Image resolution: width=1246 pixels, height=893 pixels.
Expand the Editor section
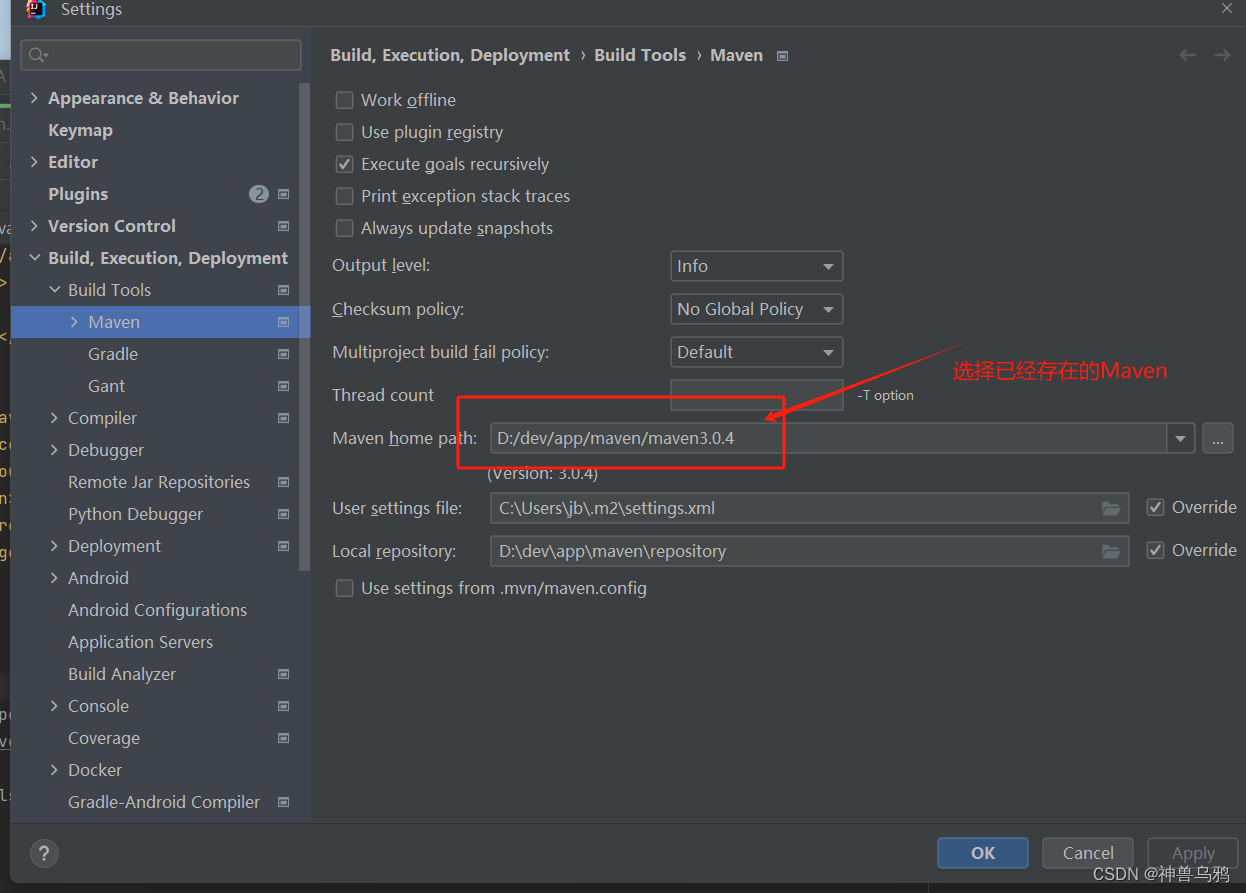[35, 162]
